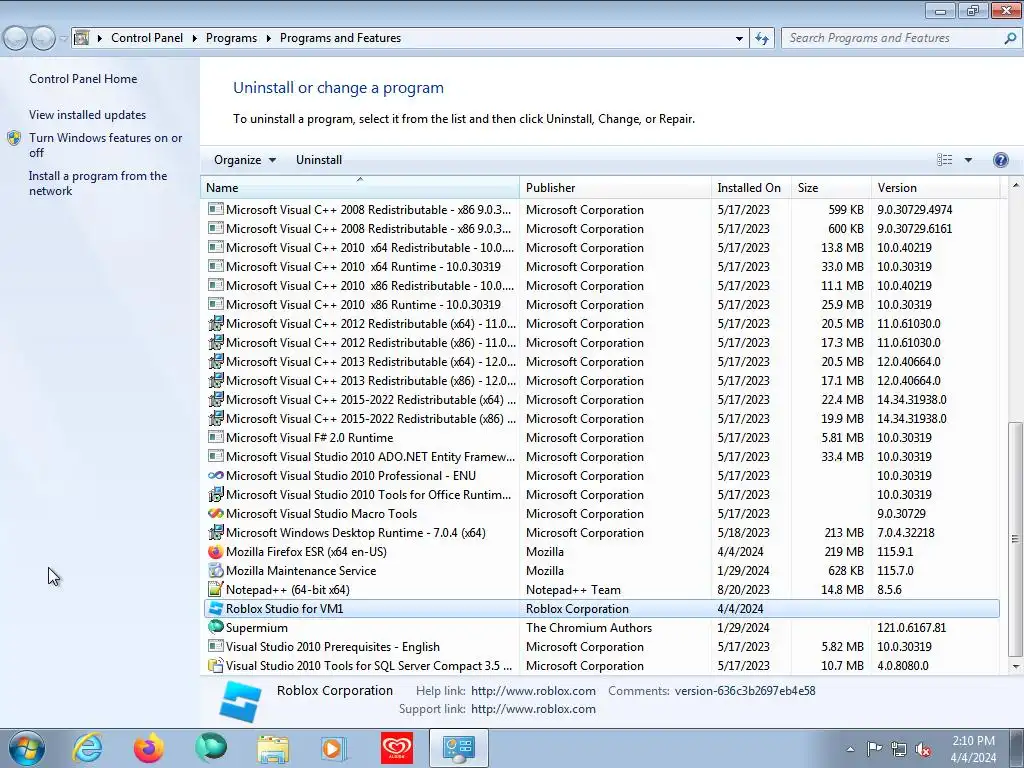1024x768 pixels.
Task: Launch Firefox from the taskbar
Action: pyautogui.click(x=149, y=748)
